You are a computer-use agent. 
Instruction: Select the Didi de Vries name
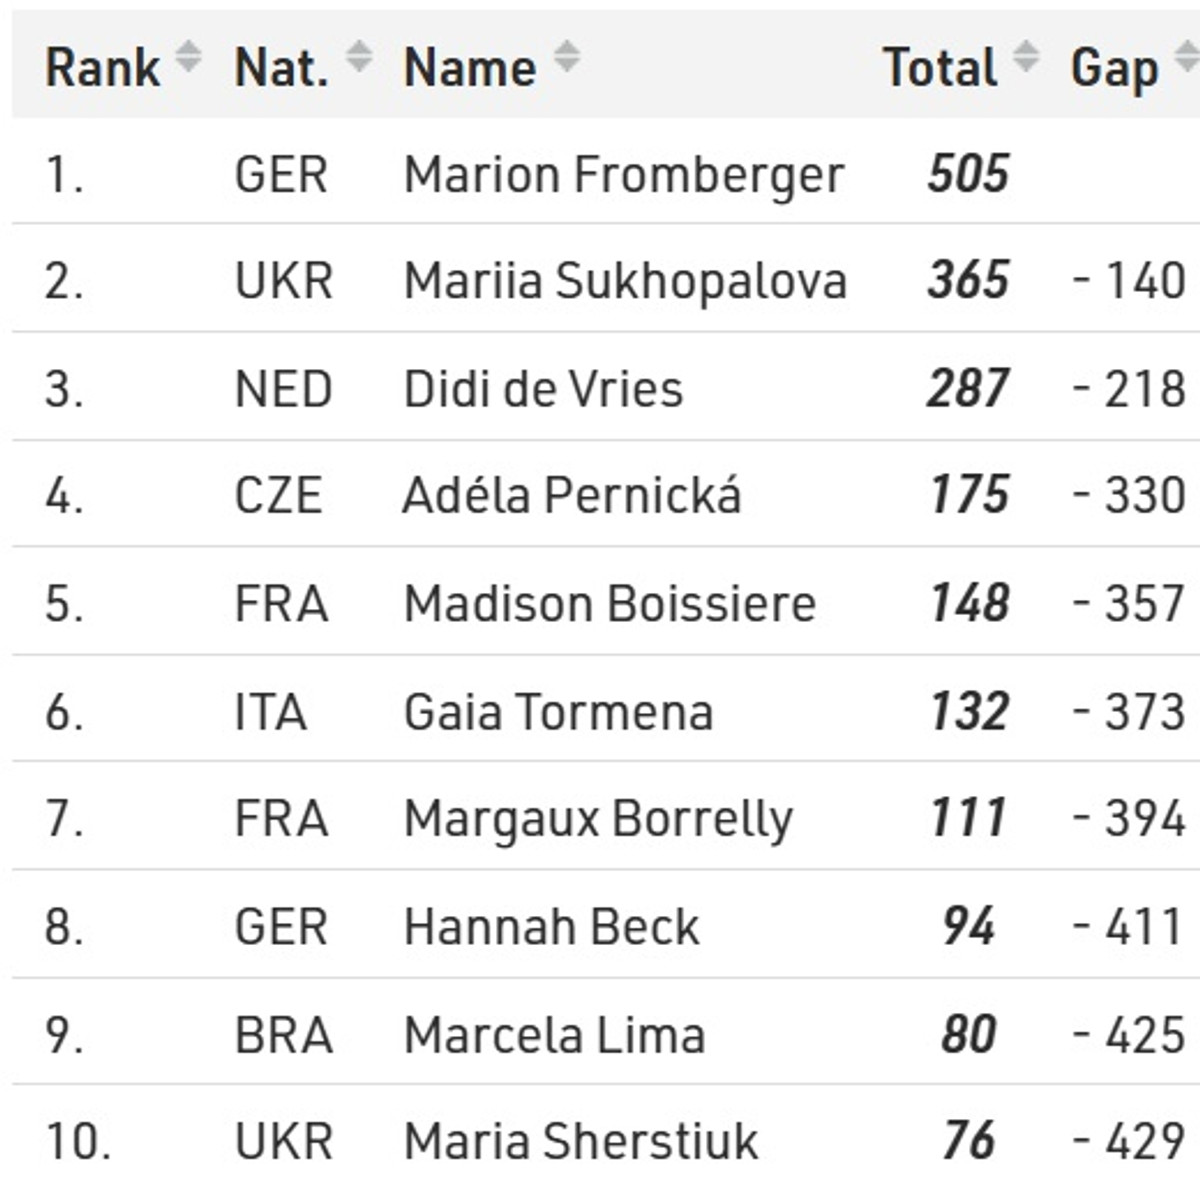[543, 388]
